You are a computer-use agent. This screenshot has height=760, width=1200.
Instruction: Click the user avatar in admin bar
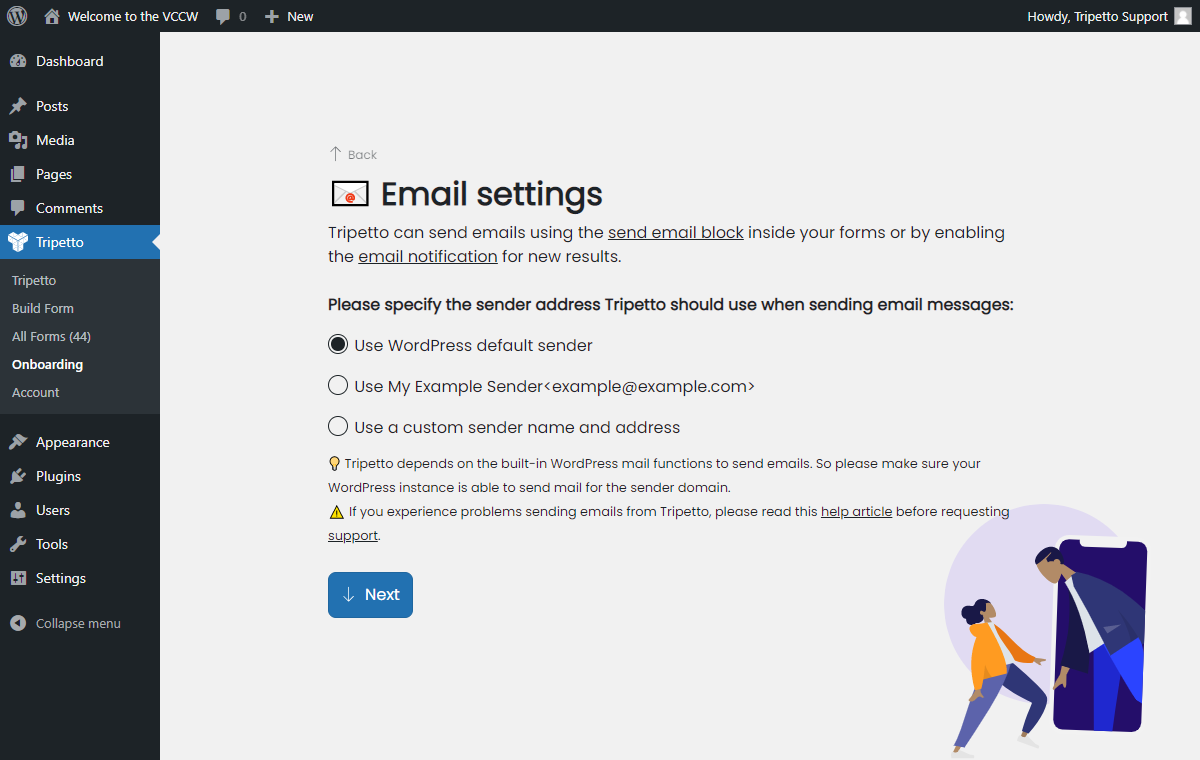(x=1183, y=16)
